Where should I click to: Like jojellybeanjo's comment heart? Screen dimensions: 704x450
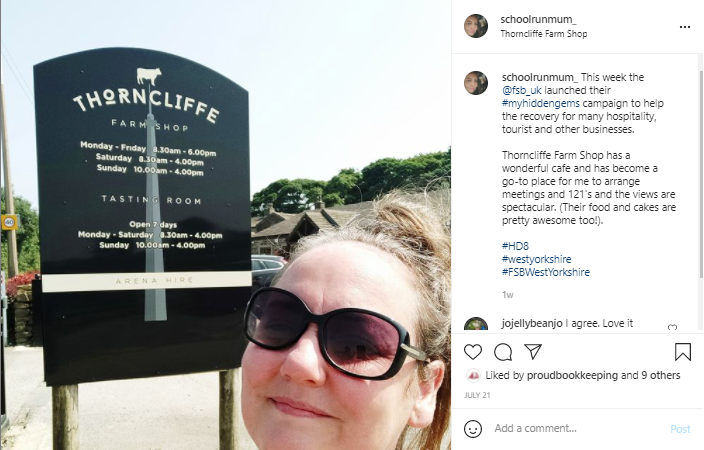pos(672,327)
